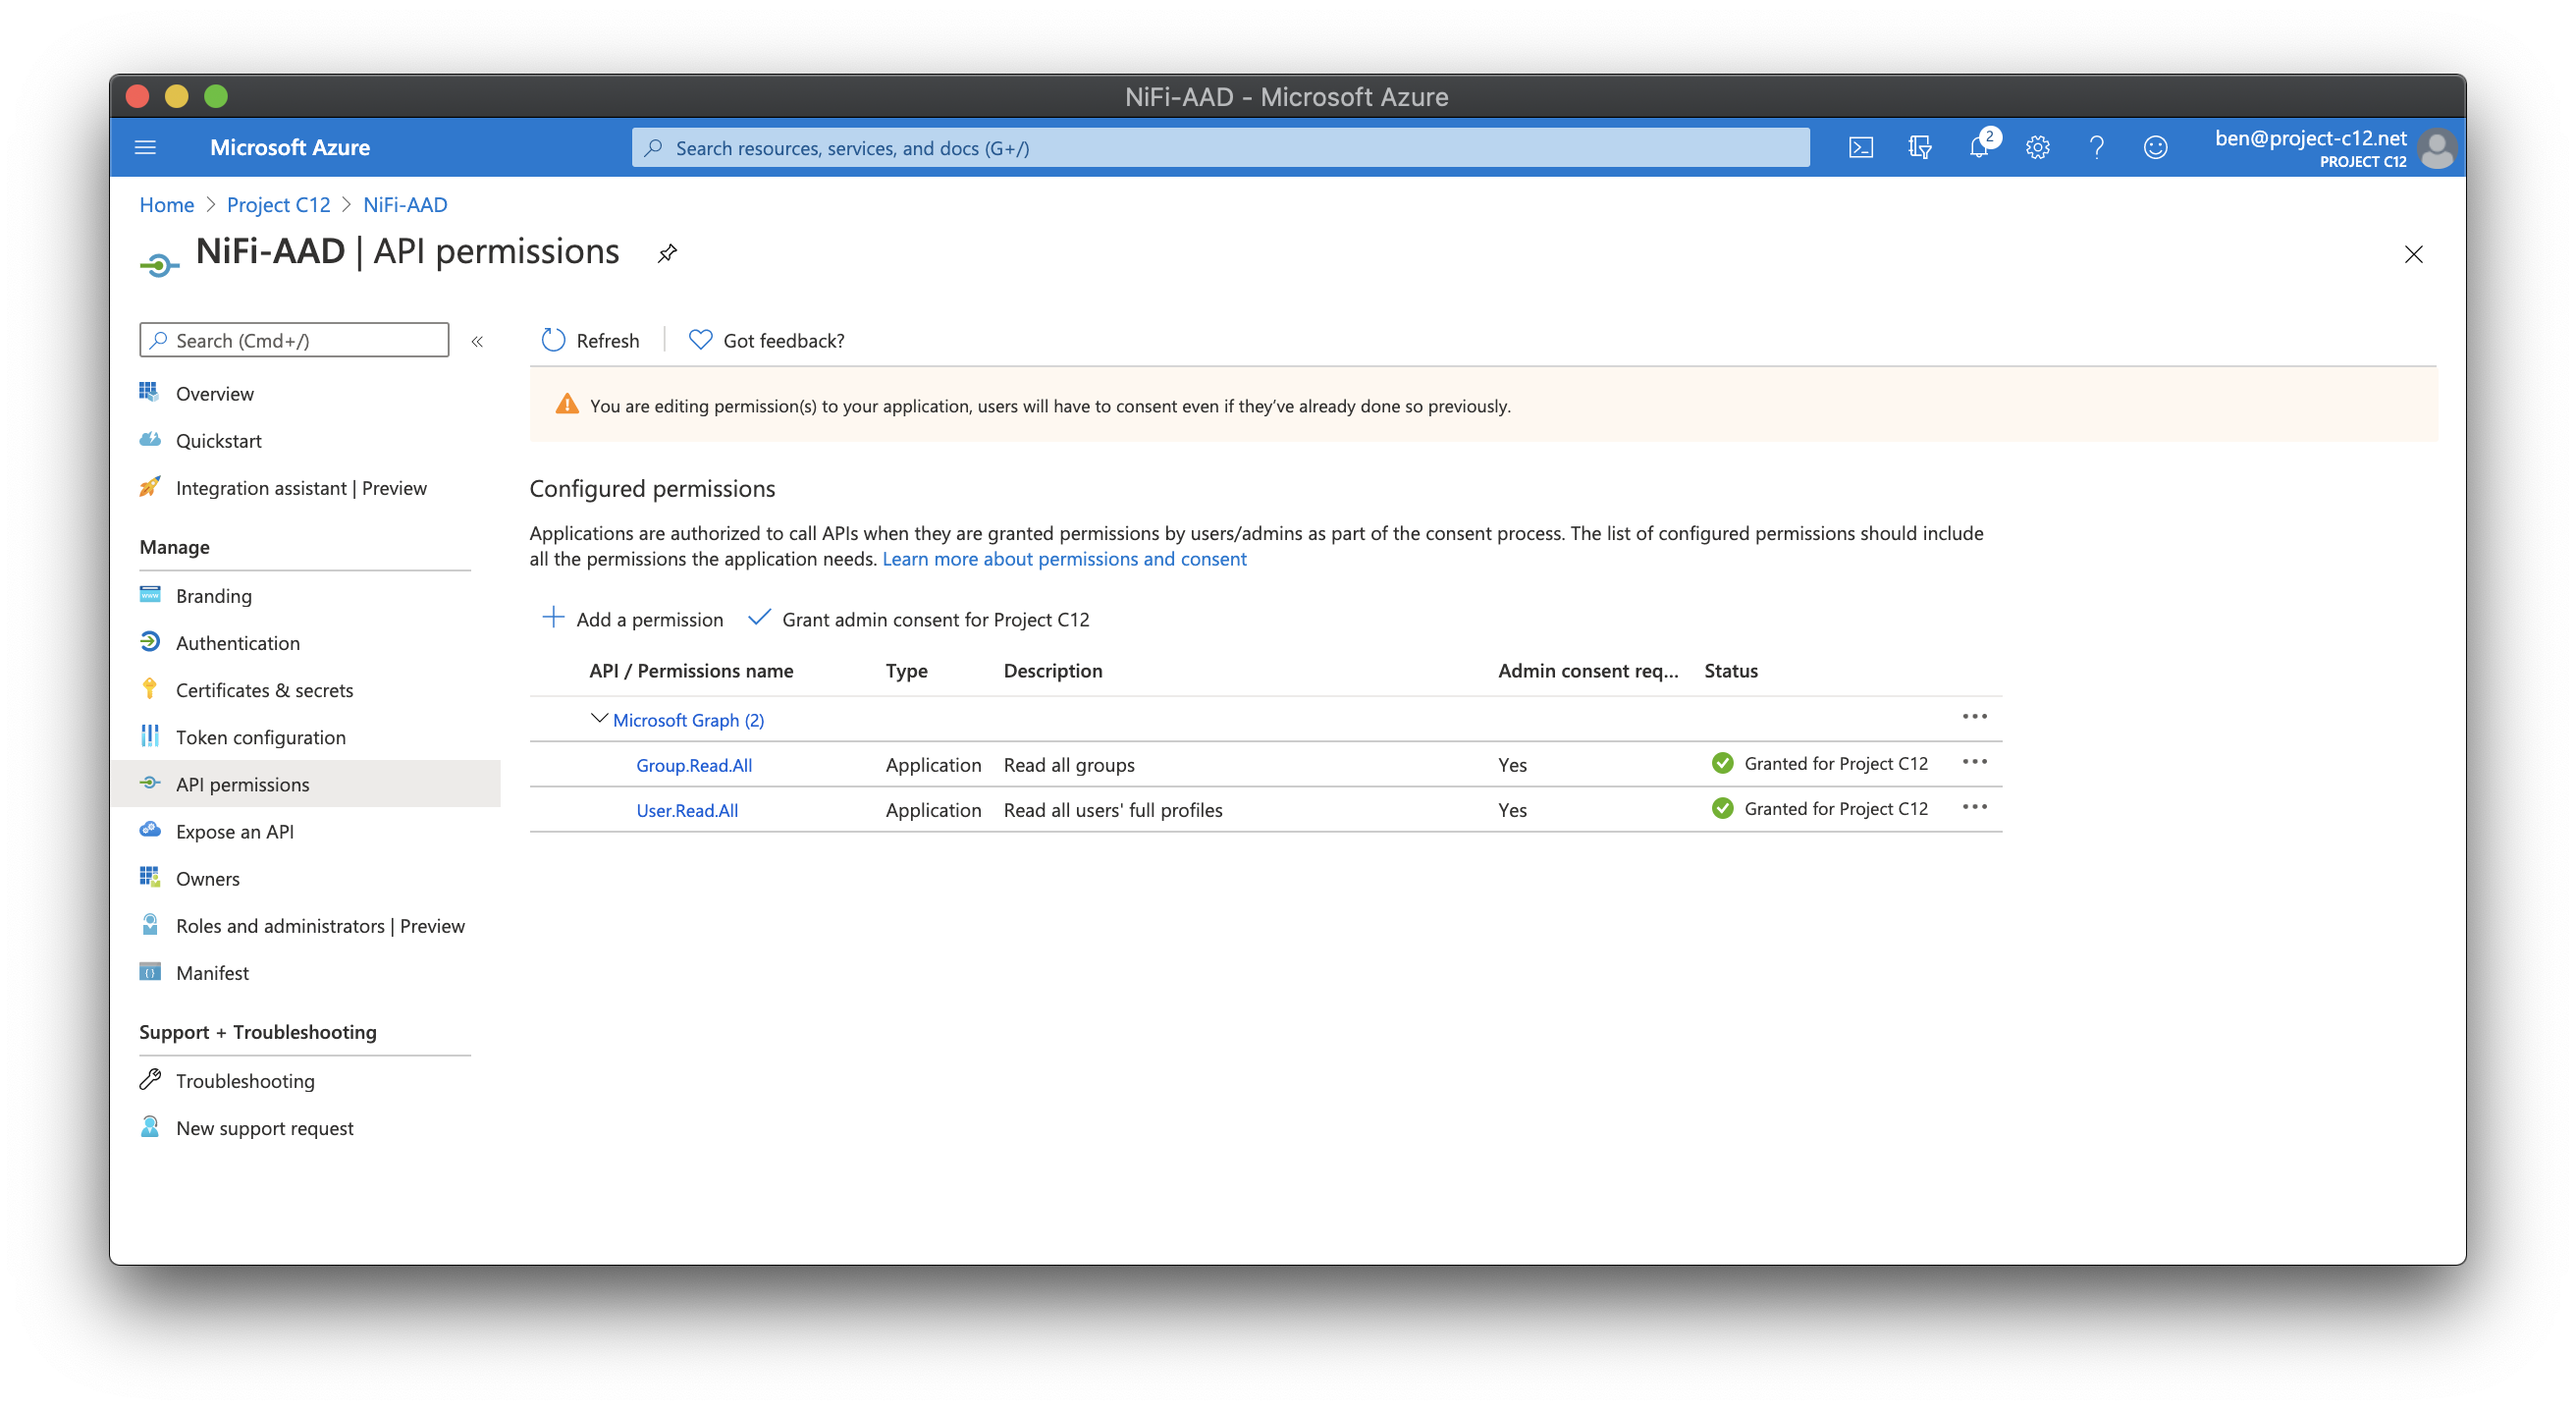The height and width of the screenshot is (1410, 2576).
Task: Pin the API permissions blade
Action: click(x=667, y=253)
